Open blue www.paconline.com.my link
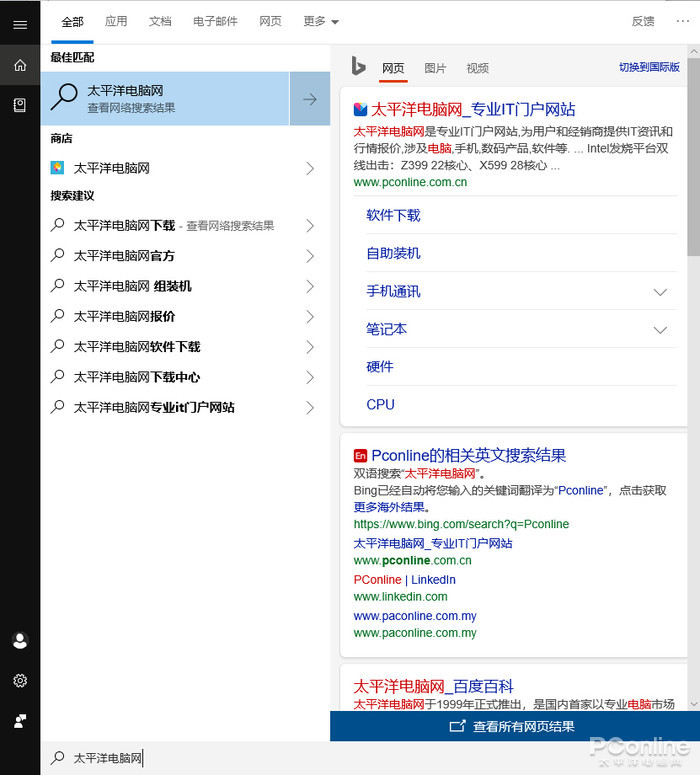Screen dimensions: 700x775 click(415, 616)
